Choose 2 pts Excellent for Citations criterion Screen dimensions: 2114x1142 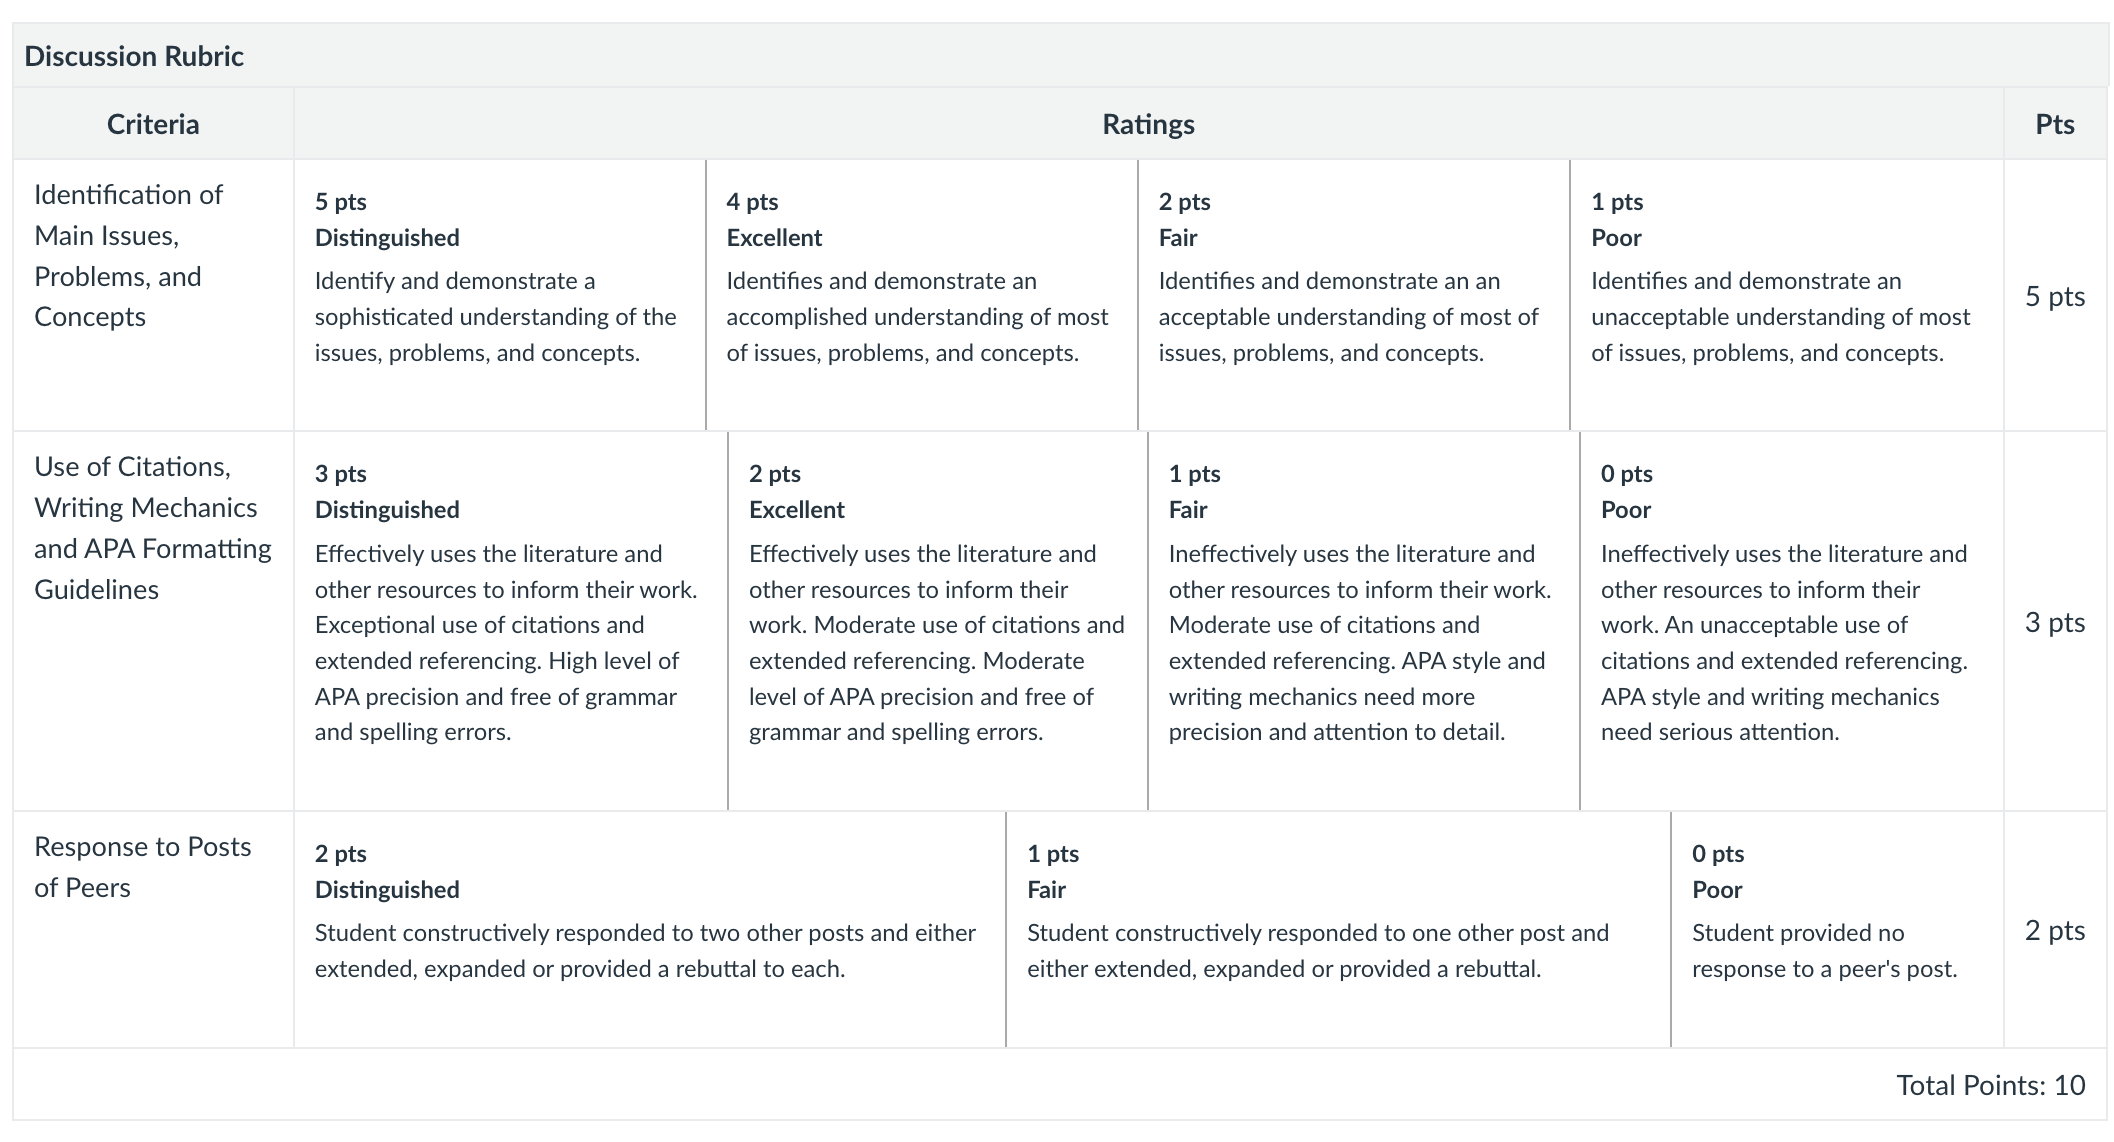[938, 621]
